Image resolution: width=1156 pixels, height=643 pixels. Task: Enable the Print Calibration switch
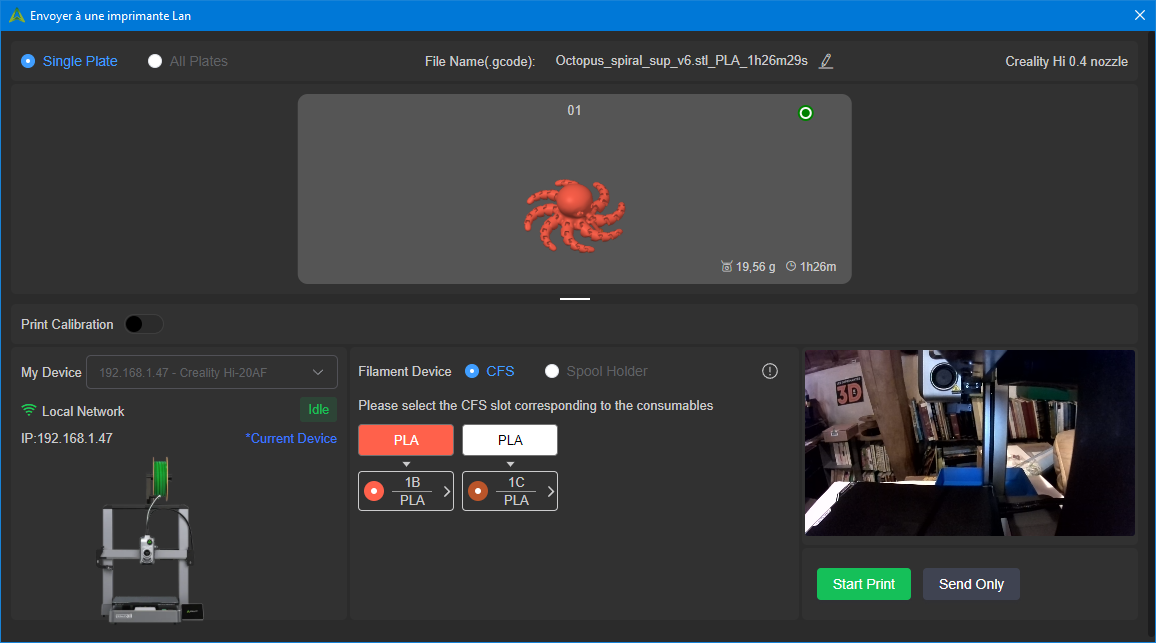[144, 324]
